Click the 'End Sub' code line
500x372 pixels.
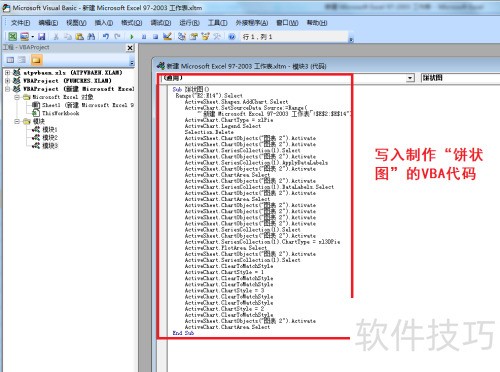(x=183, y=333)
